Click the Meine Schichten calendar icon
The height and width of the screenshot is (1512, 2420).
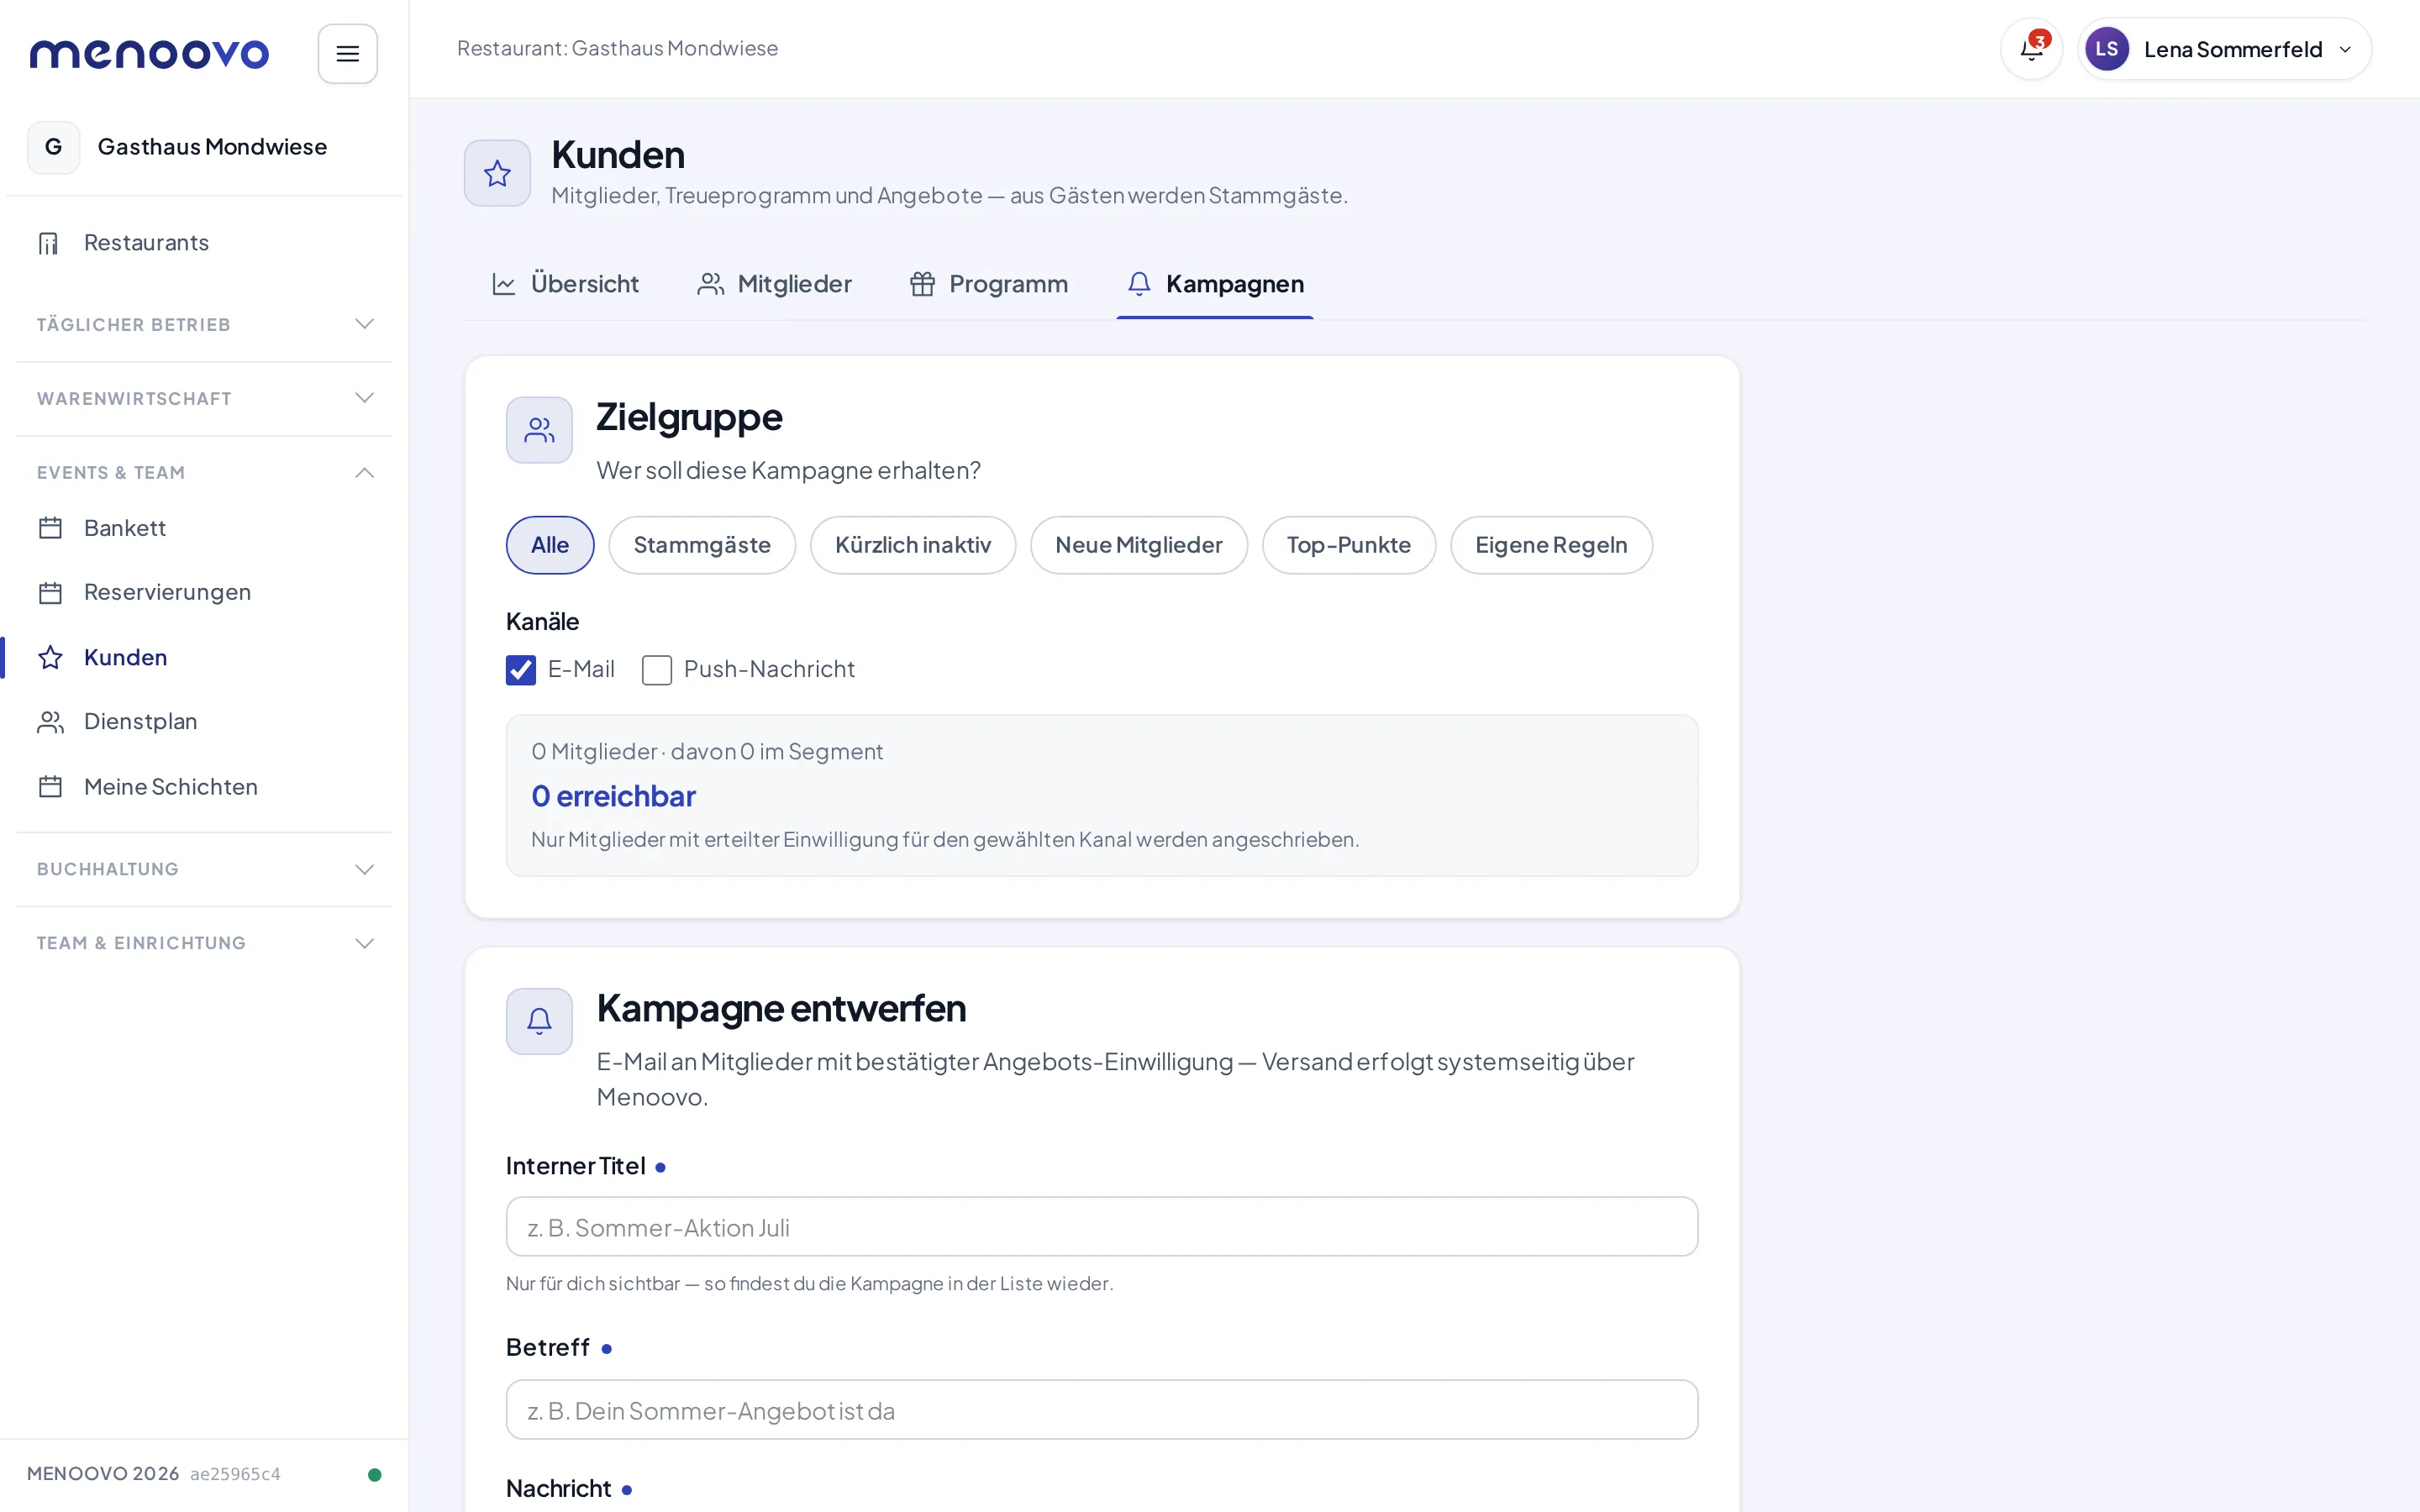(x=50, y=787)
